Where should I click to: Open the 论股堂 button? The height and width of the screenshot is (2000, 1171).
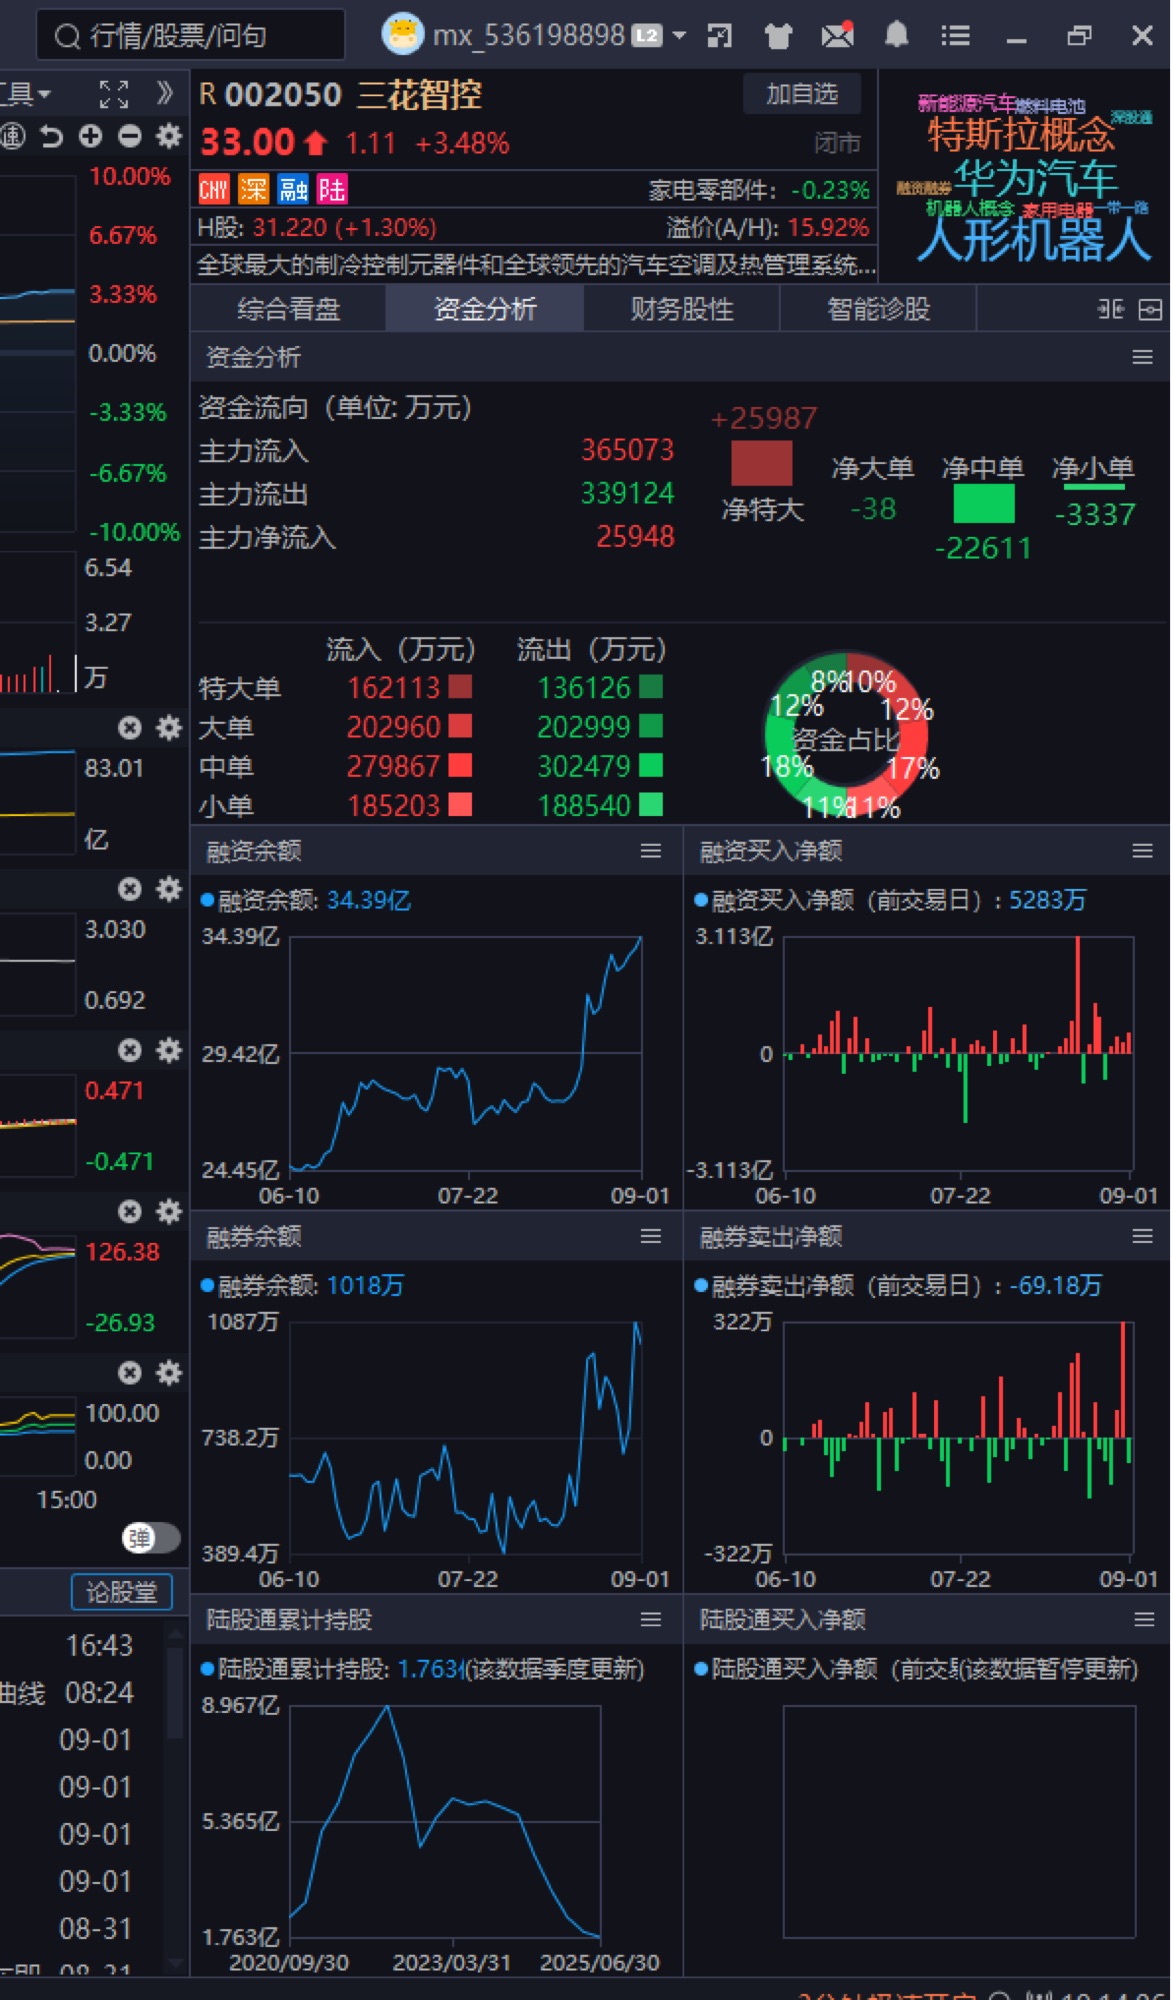pos(121,1592)
